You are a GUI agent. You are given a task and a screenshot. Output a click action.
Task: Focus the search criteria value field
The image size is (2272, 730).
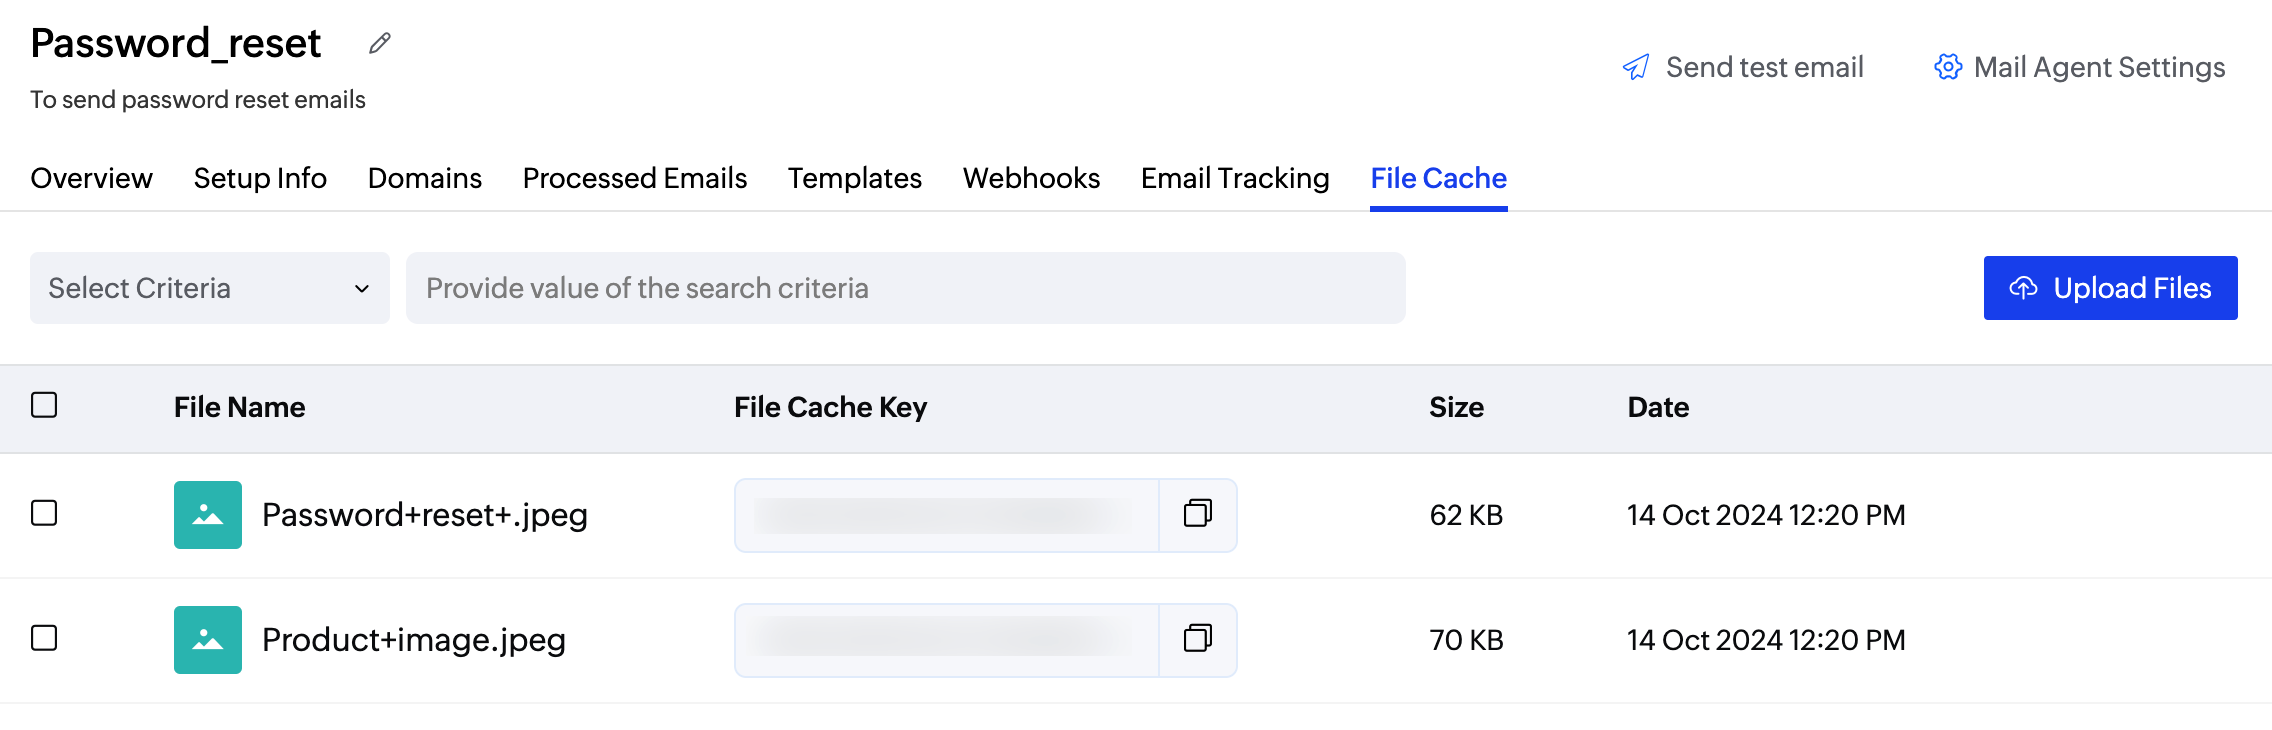[x=905, y=288]
